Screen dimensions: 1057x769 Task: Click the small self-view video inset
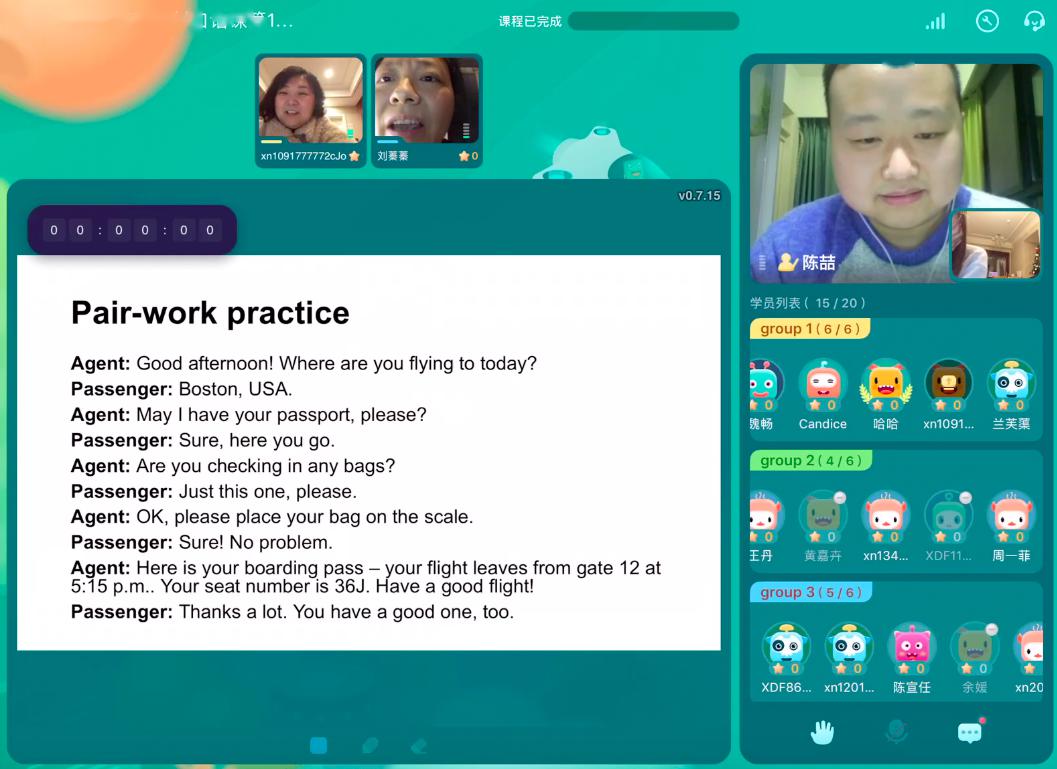click(996, 245)
